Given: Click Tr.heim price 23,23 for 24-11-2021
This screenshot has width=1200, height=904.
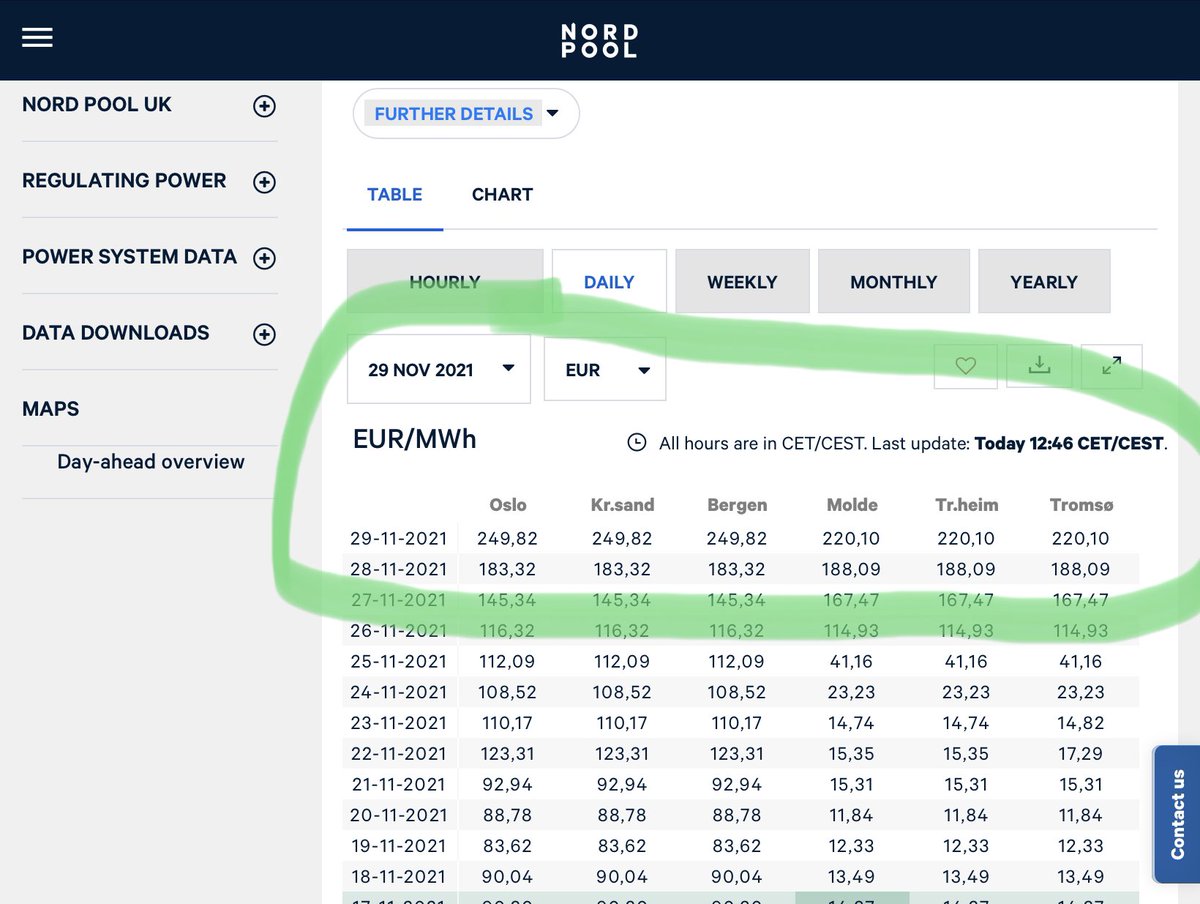Looking at the screenshot, I should click(x=966, y=692).
